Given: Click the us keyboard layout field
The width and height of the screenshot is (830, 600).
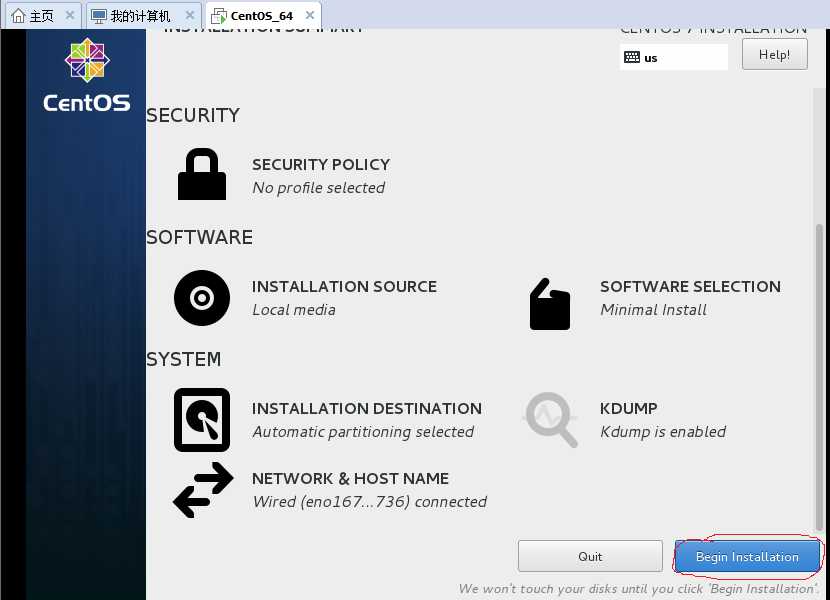Looking at the screenshot, I should click(673, 57).
